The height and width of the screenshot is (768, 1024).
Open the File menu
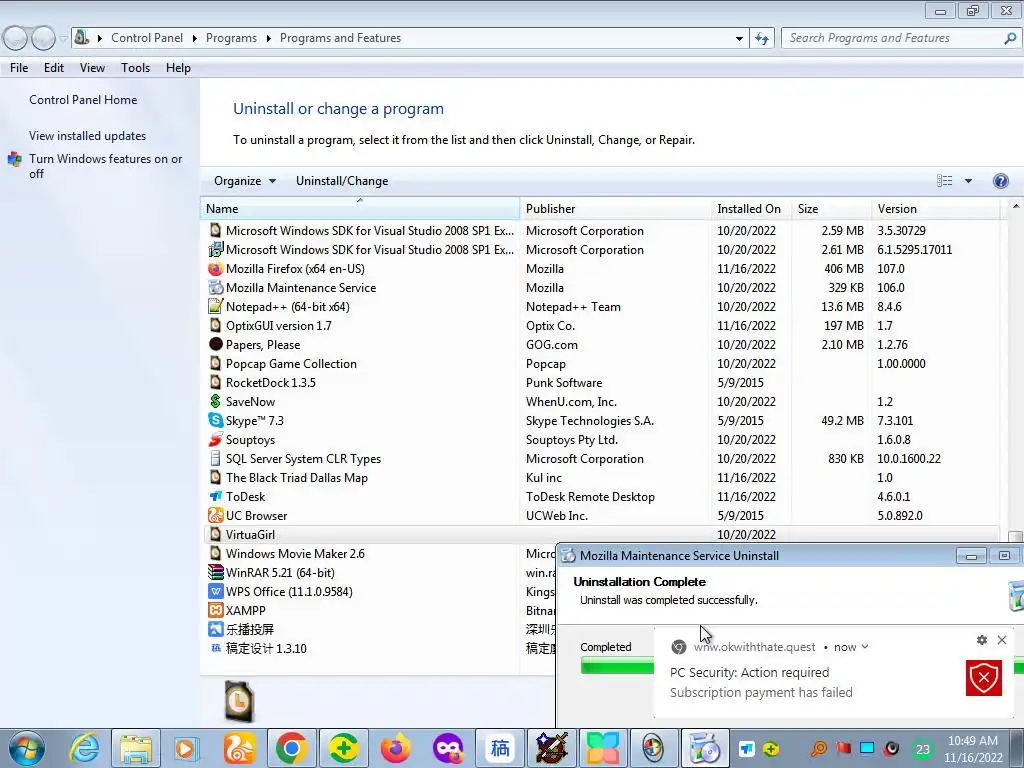(19, 68)
